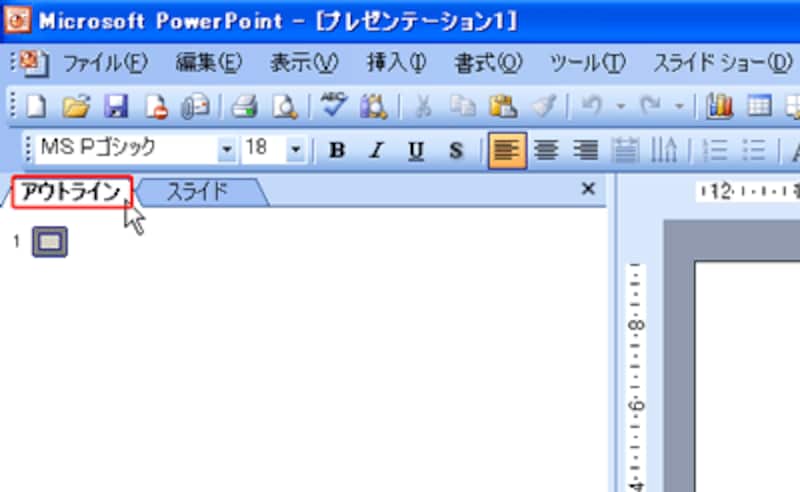Toggle text Shadow formatting
The image size is (800, 492).
click(x=456, y=150)
